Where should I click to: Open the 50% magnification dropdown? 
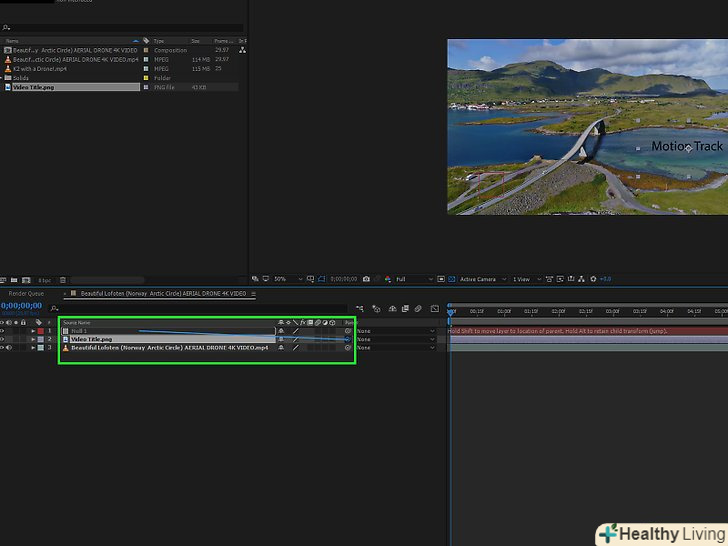tap(283, 279)
